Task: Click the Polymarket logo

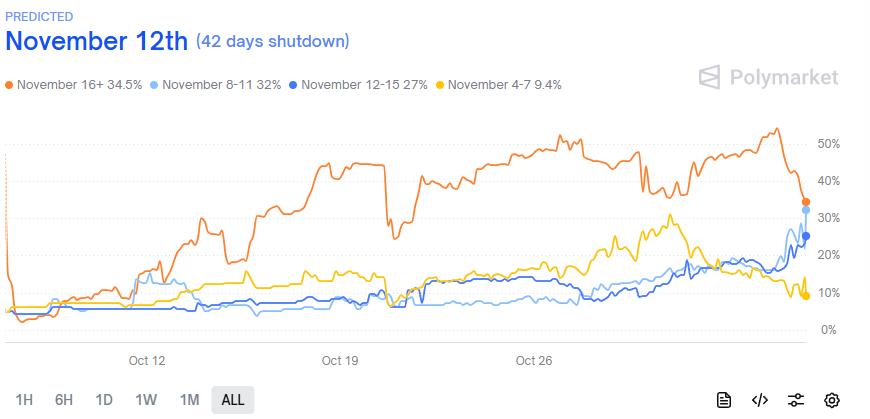Action: tap(768, 77)
